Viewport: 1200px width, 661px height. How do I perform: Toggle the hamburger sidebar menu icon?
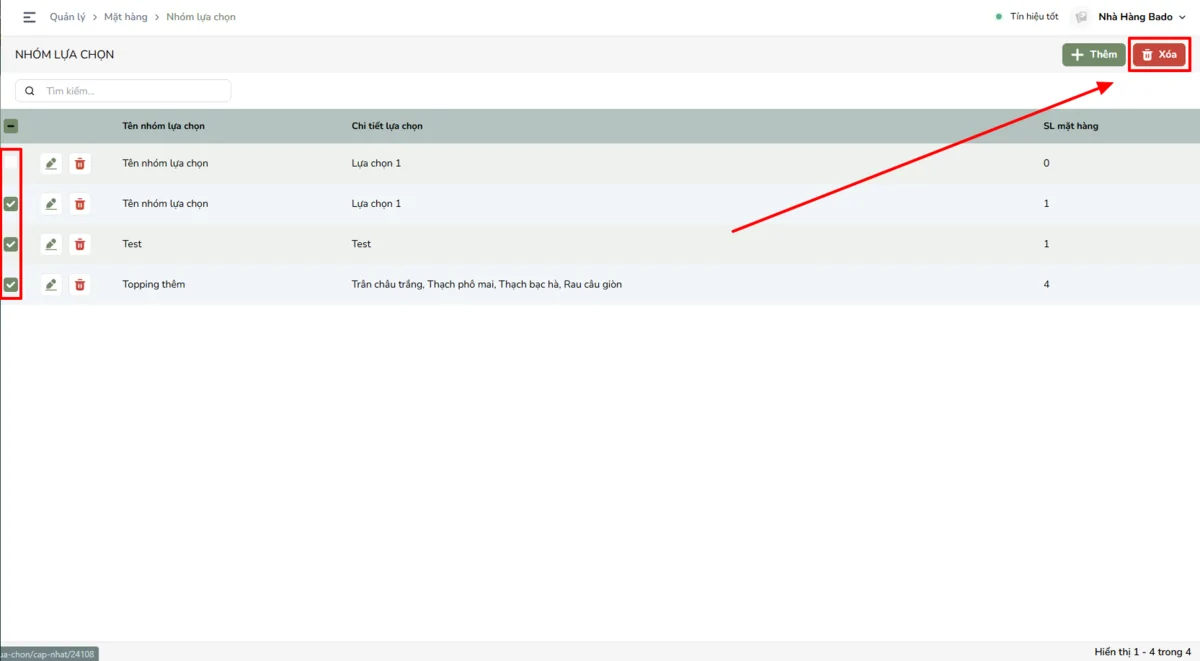[29, 17]
